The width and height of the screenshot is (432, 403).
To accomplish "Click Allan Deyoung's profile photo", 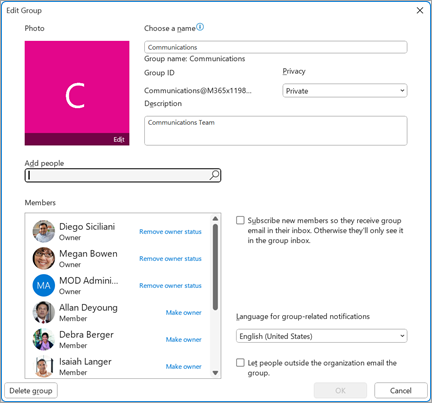I will tap(44, 312).
